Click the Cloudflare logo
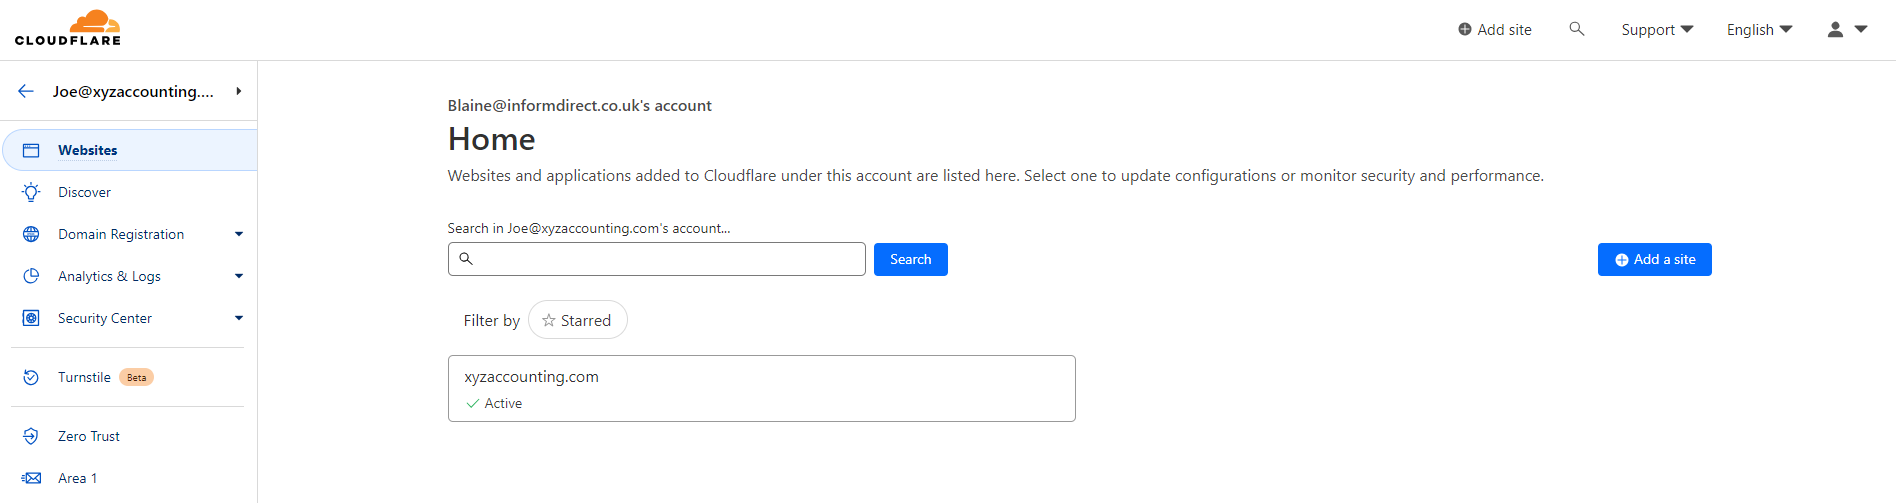 68,28
